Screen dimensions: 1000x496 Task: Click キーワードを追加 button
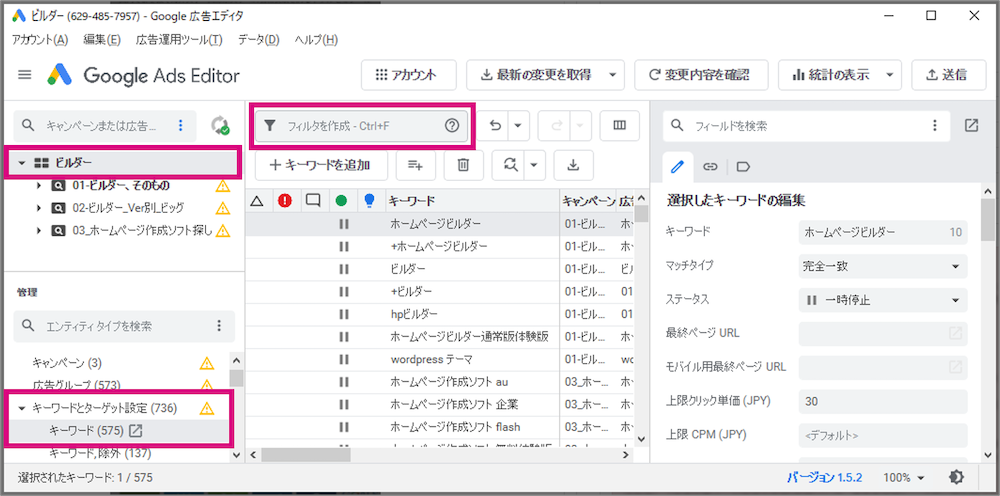[x=321, y=165]
